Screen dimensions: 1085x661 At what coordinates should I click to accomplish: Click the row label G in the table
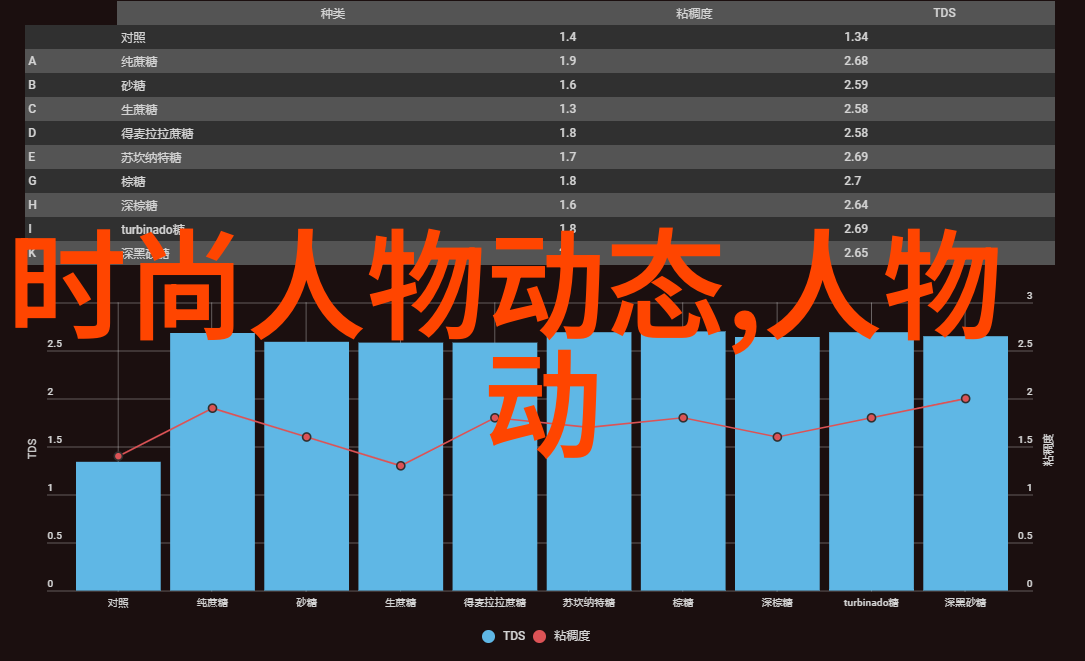(x=32, y=181)
